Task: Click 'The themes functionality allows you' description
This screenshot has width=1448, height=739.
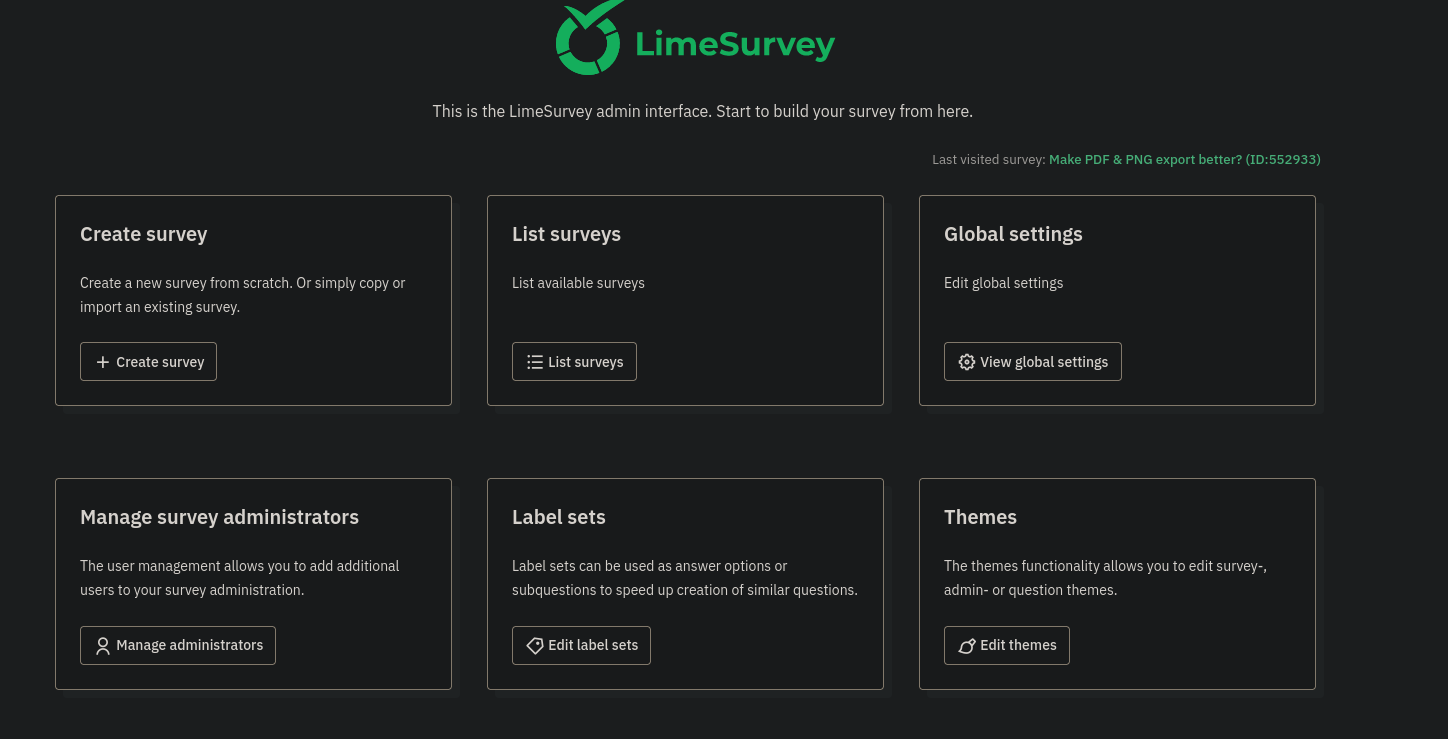Action: [1105, 578]
